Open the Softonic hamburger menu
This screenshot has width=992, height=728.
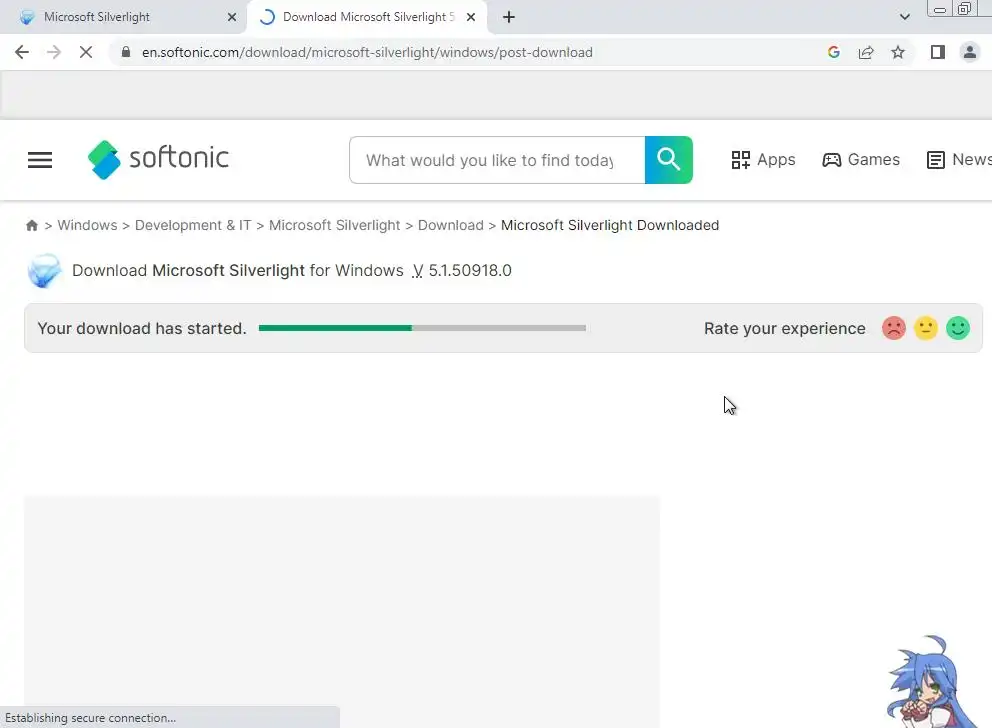[40, 160]
